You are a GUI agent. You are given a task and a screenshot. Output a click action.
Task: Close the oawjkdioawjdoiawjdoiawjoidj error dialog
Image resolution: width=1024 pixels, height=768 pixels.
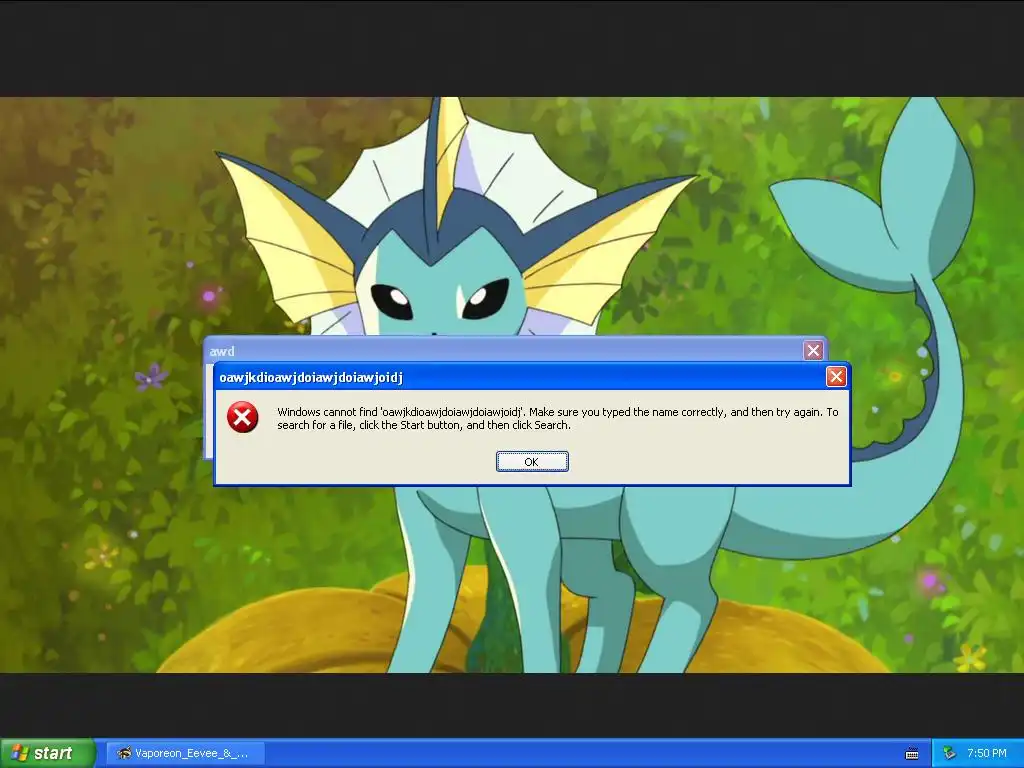coord(836,377)
